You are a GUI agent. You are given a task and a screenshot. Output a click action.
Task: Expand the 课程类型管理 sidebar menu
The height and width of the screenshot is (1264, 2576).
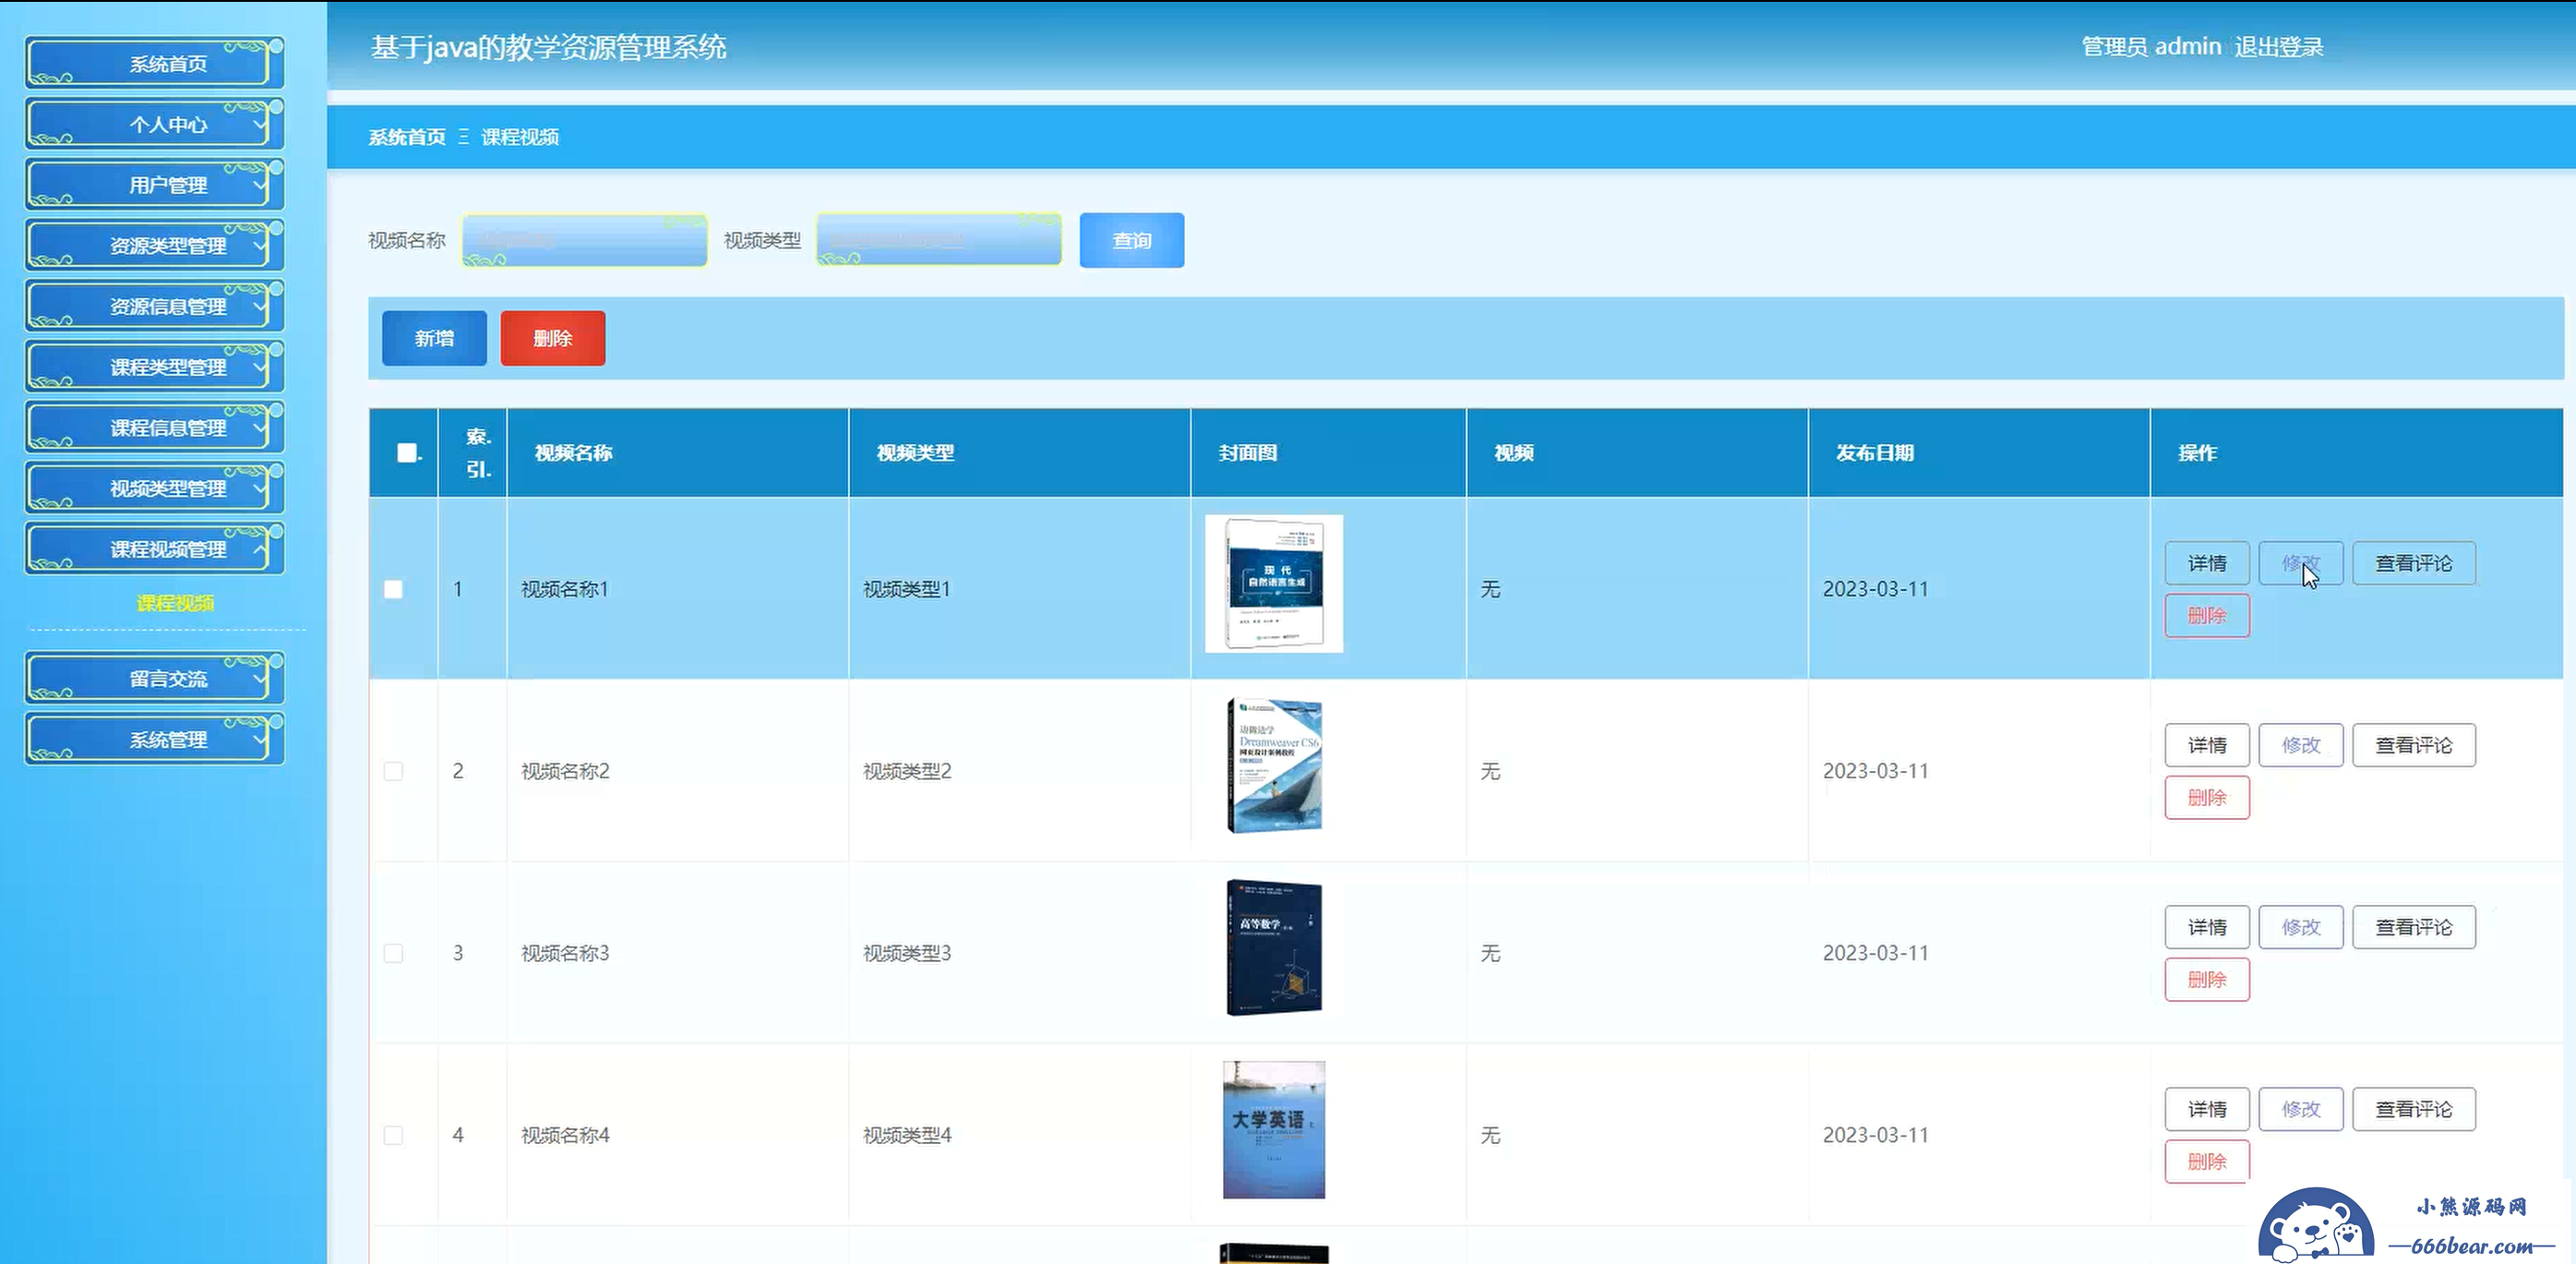pyautogui.click(x=155, y=367)
